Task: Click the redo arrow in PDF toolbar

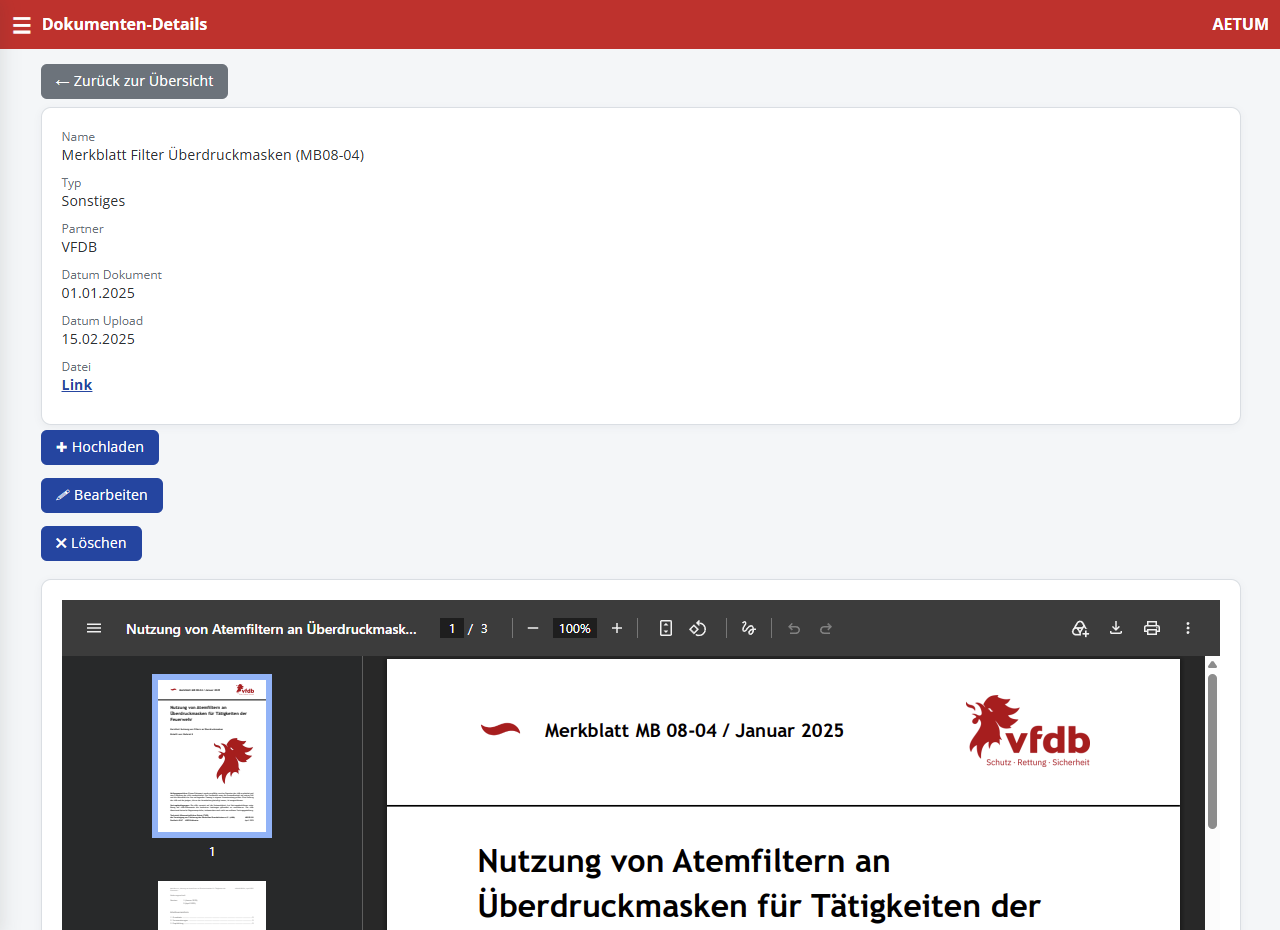Action: pyautogui.click(x=826, y=628)
